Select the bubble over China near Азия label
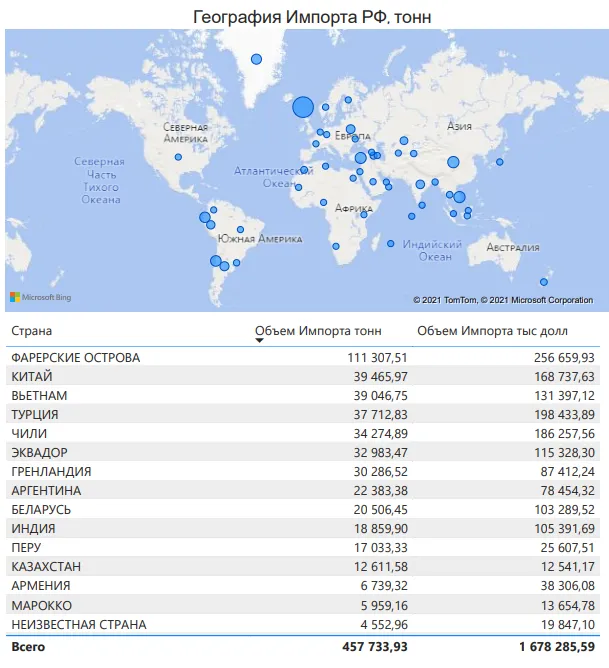Image resolution: width=609 pixels, height=668 pixels. coord(453,162)
